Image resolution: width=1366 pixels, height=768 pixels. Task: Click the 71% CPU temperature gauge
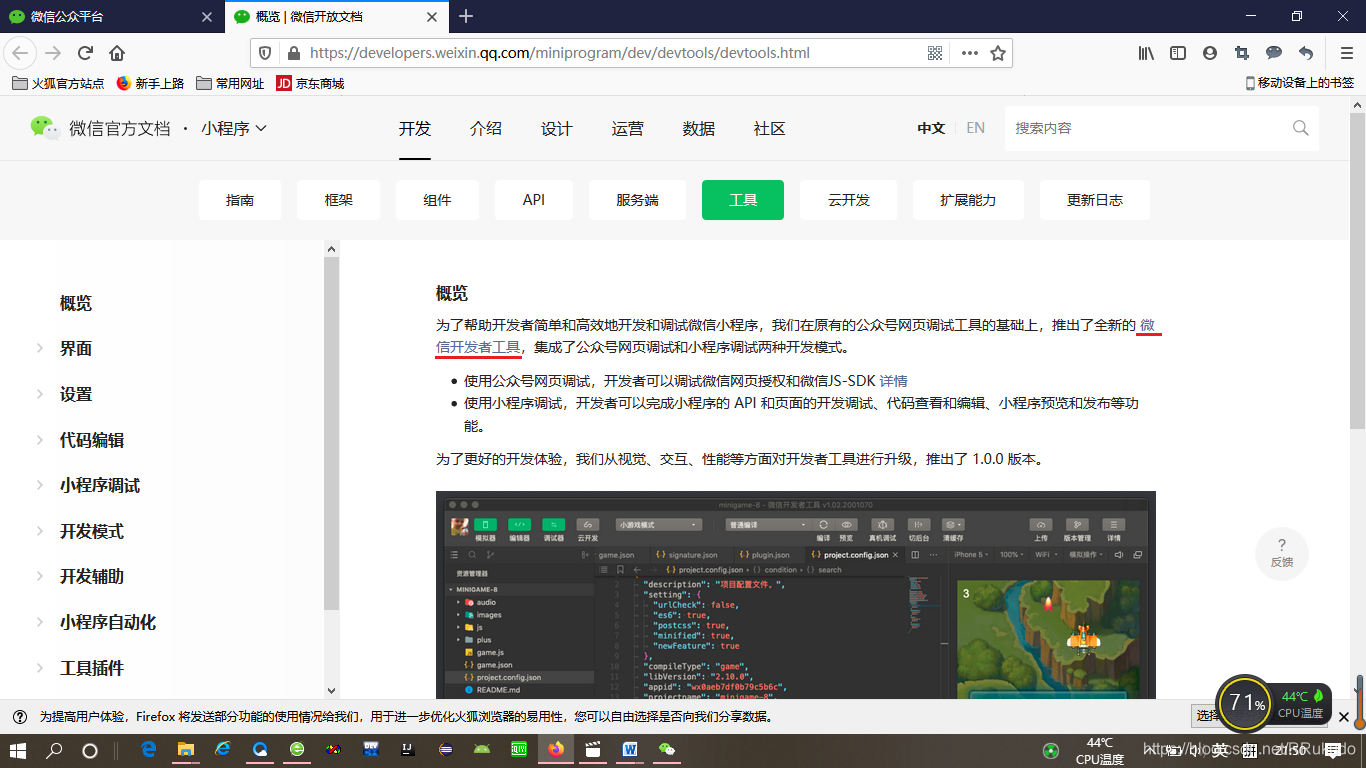pyautogui.click(x=1243, y=704)
